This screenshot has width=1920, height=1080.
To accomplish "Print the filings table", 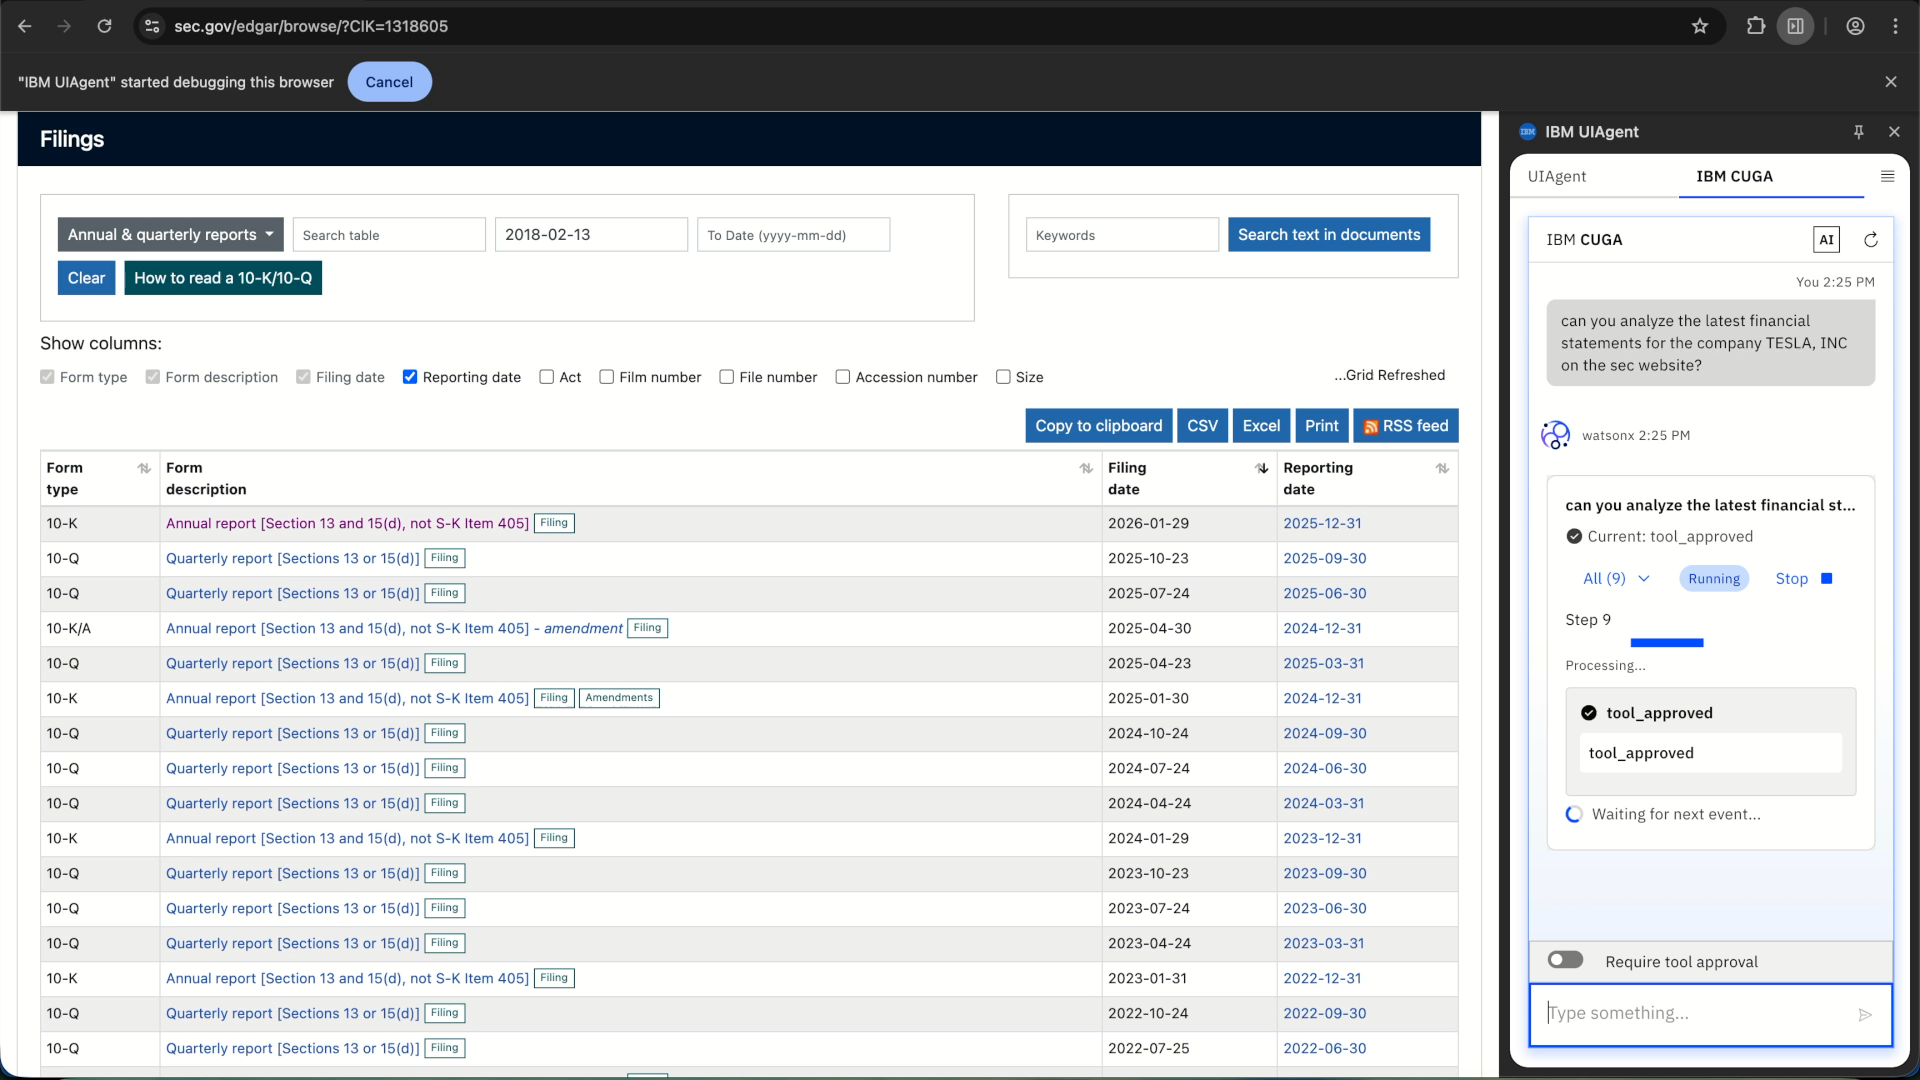I will point(1322,426).
